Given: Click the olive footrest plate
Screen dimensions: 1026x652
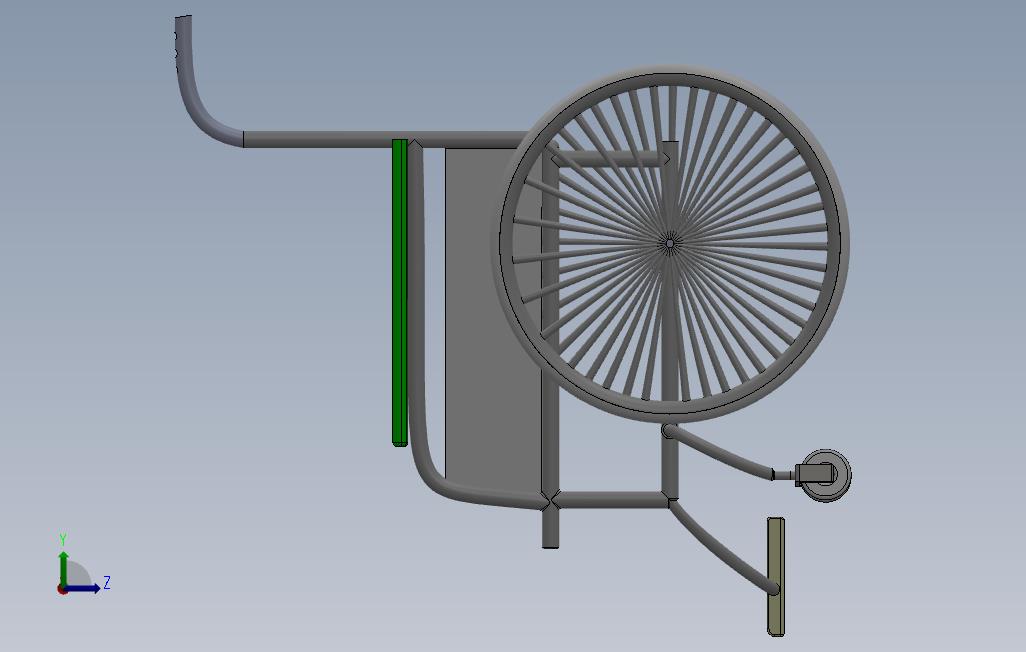Looking at the screenshot, I should coord(776,576).
